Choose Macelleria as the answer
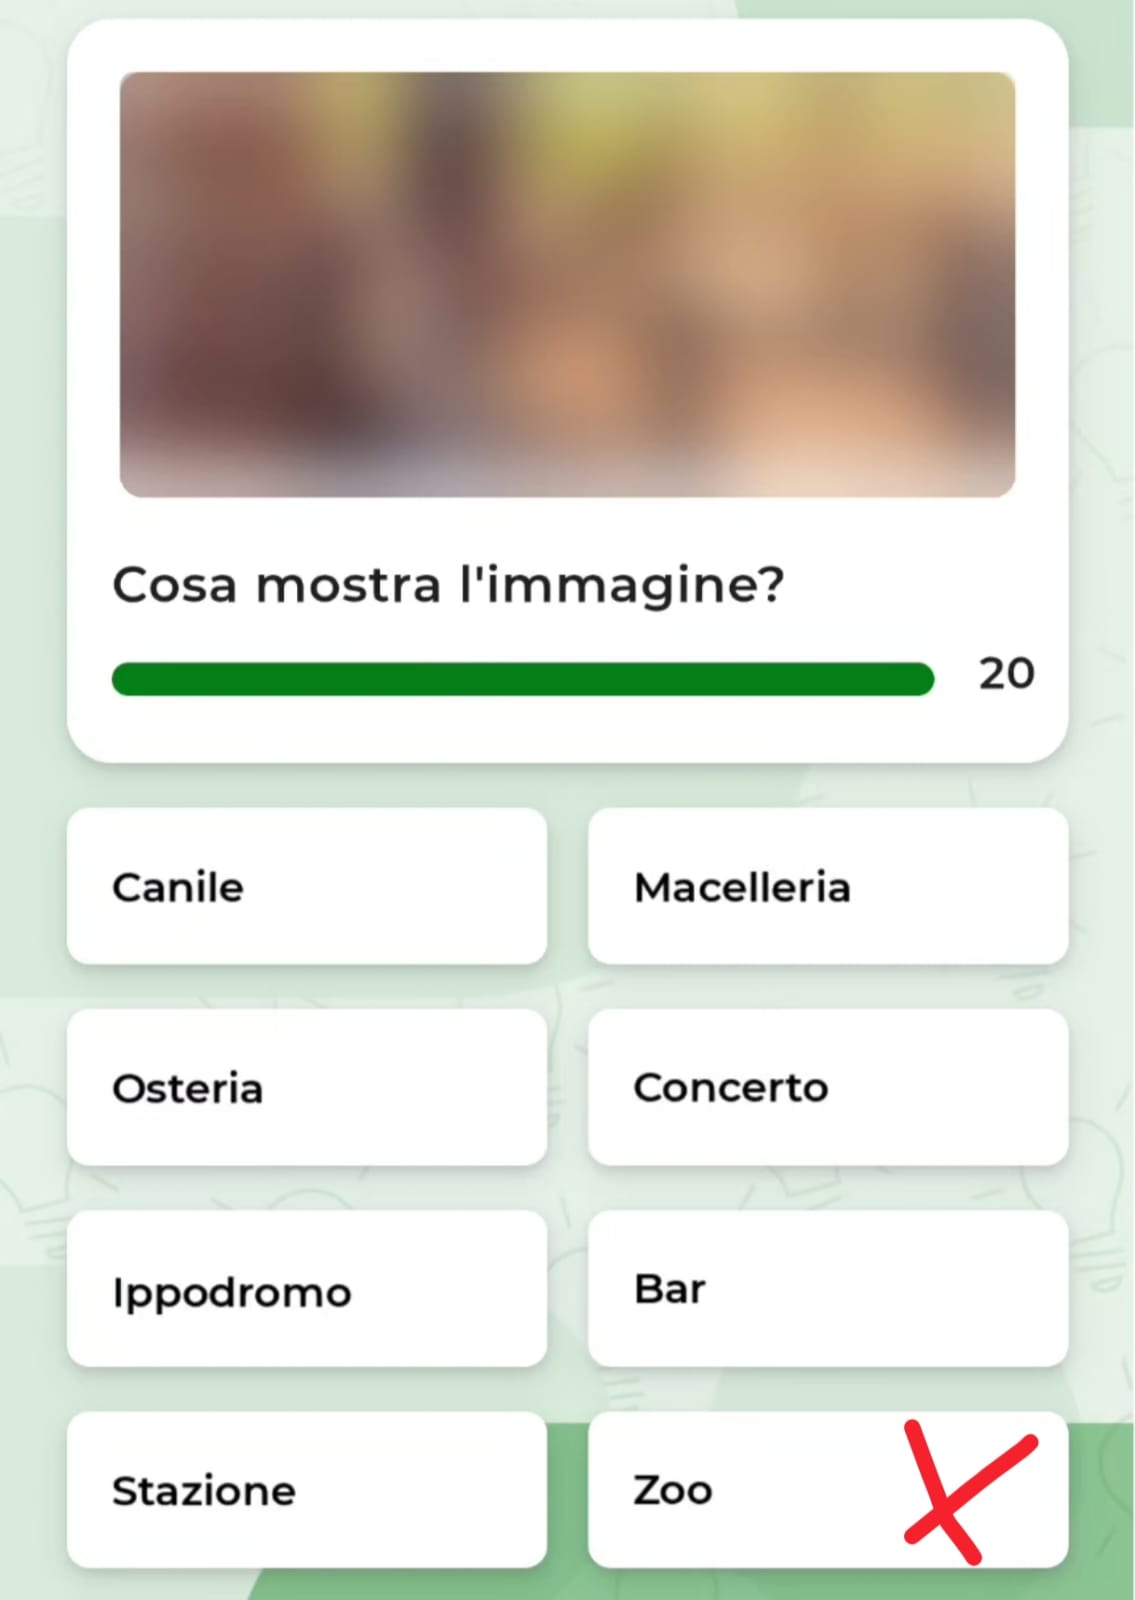 [x=827, y=886]
